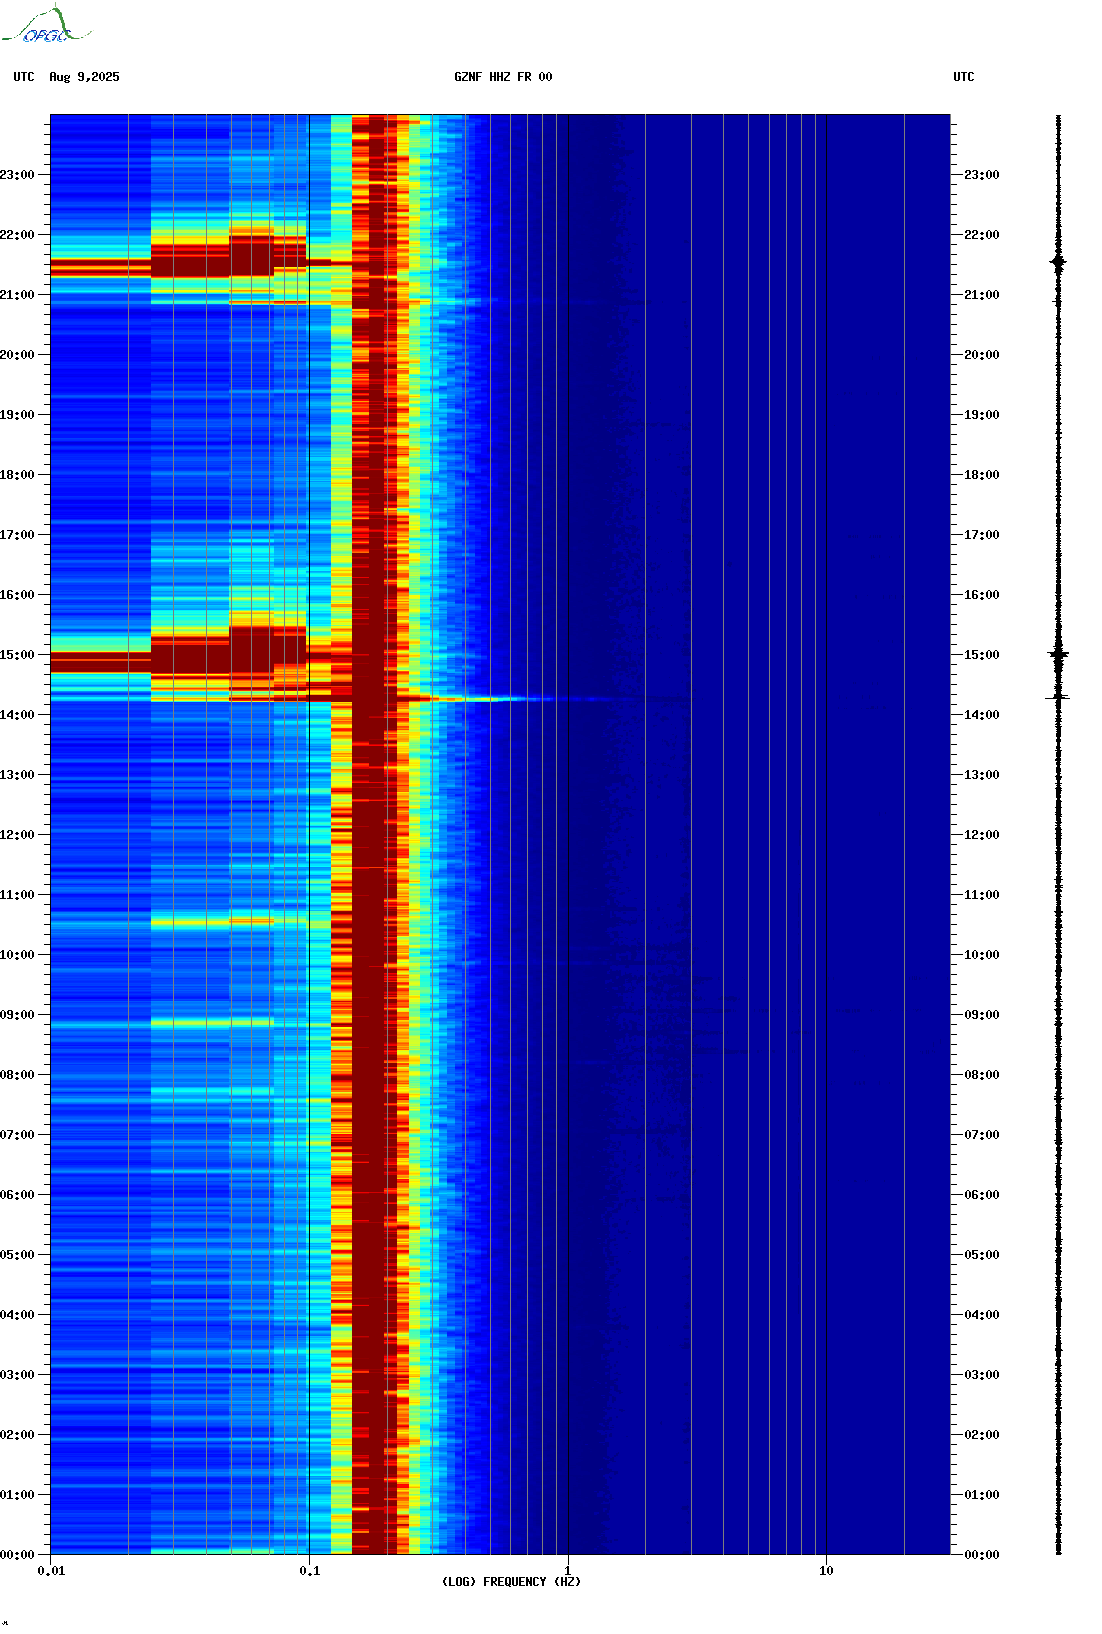The image size is (1102, 1634).
Task: Click the station title 'GZNF HHZ FR 00'
Action: click(x=503, y=77)
